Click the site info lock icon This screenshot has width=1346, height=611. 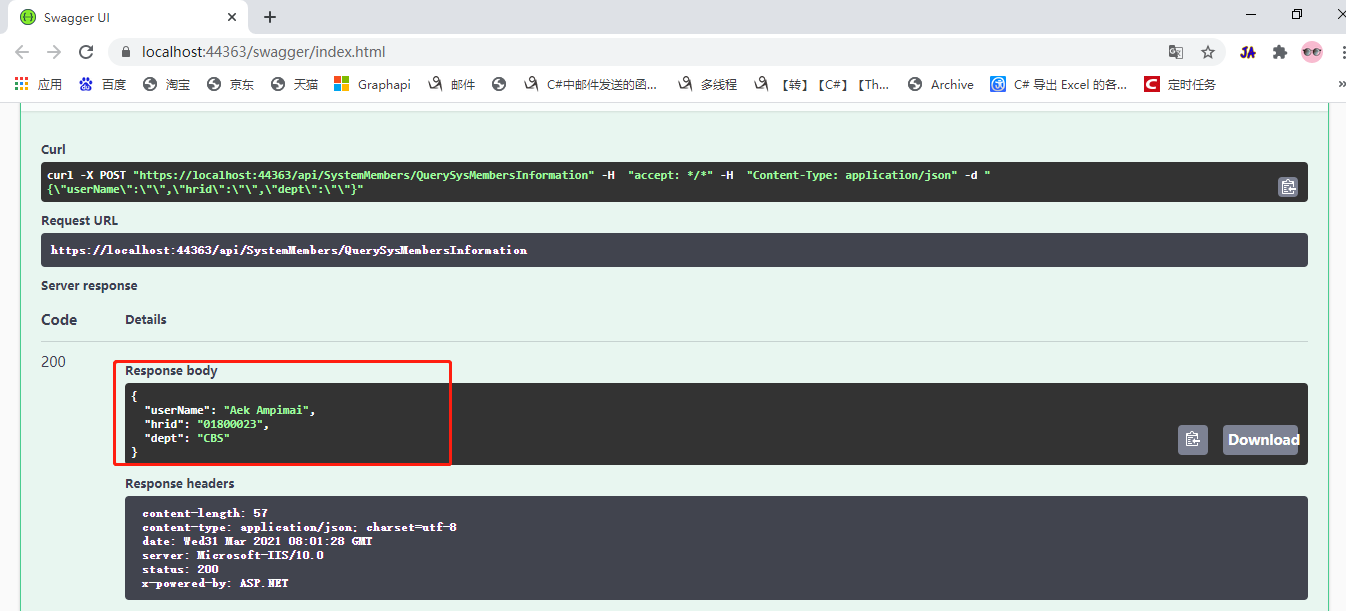click(126, 52)
